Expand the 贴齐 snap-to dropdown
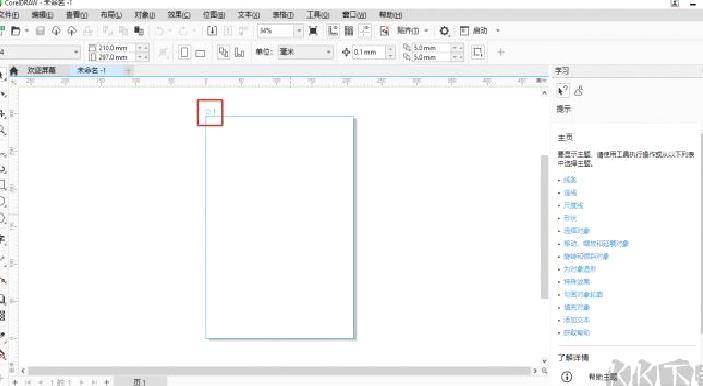703x386 pixels. pyautogui.click(x=412, y=30)
